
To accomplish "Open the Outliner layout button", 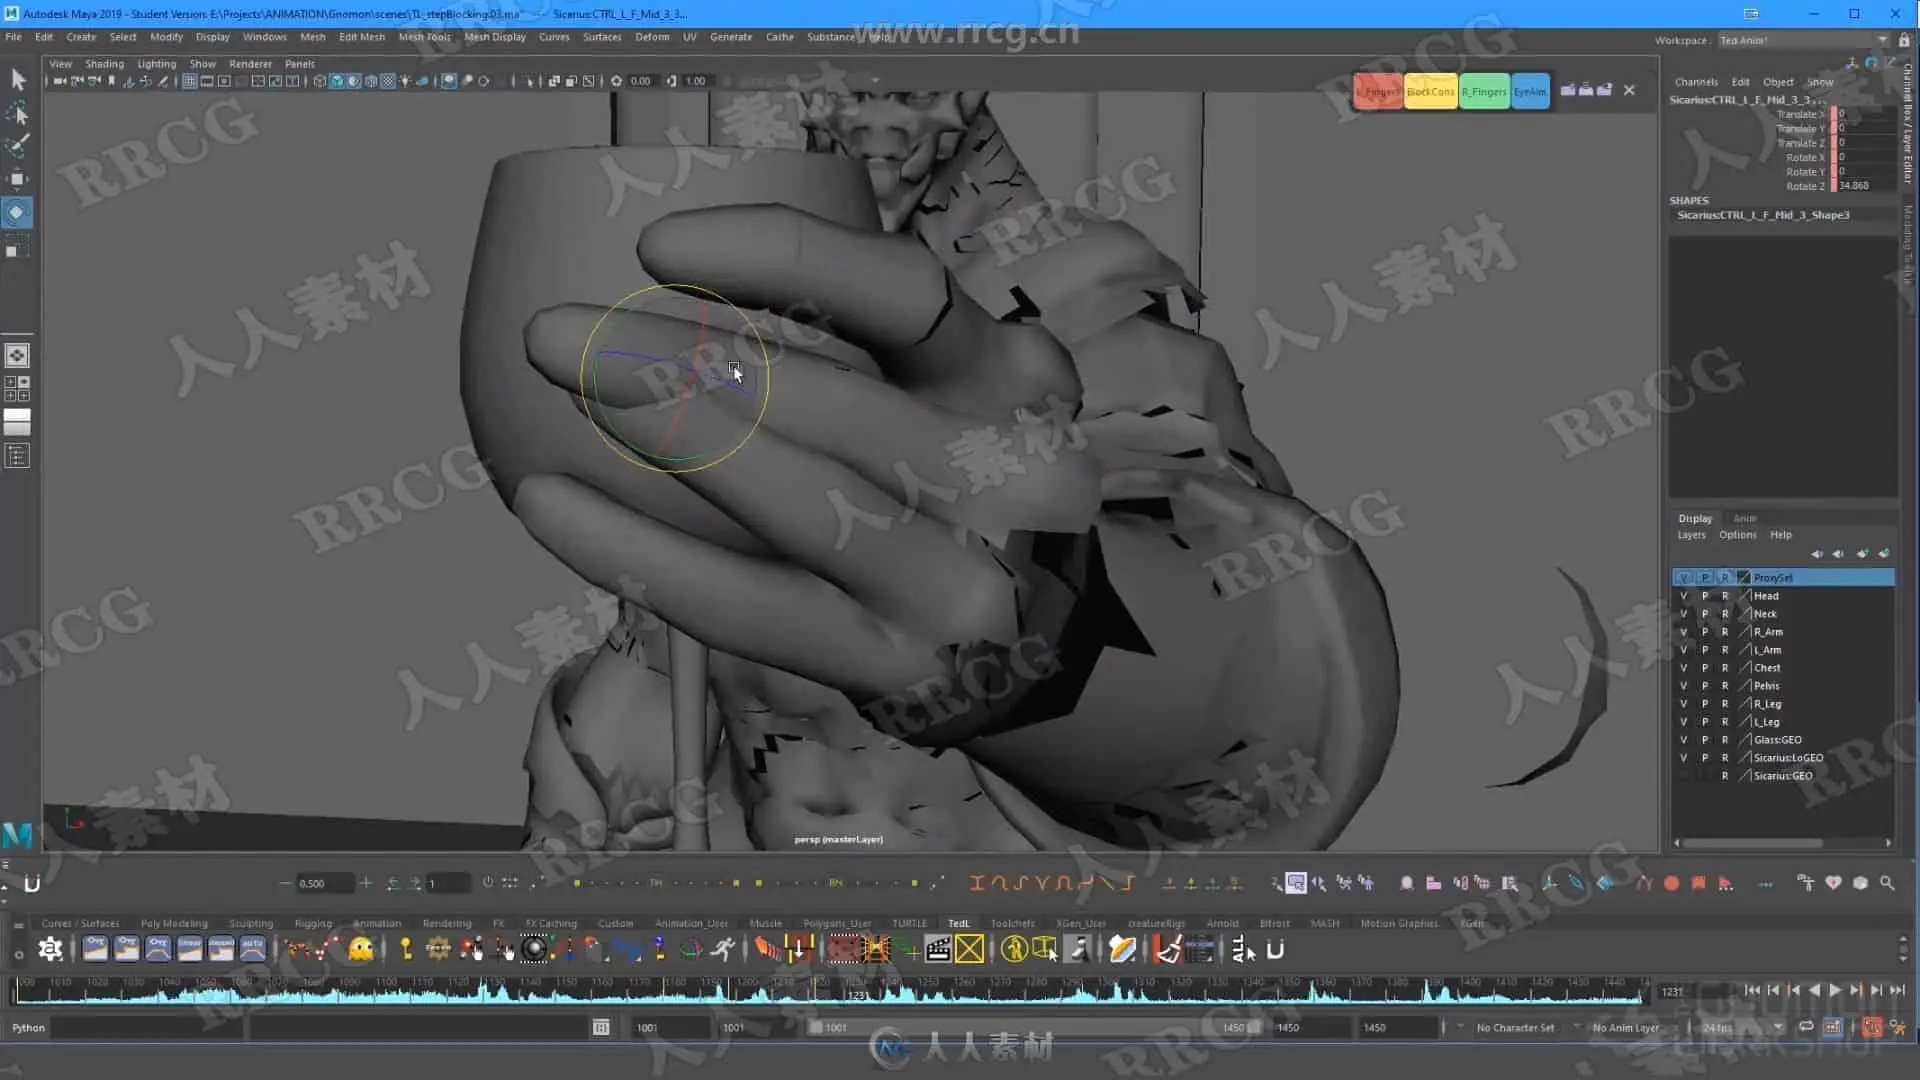I will 17,457.
